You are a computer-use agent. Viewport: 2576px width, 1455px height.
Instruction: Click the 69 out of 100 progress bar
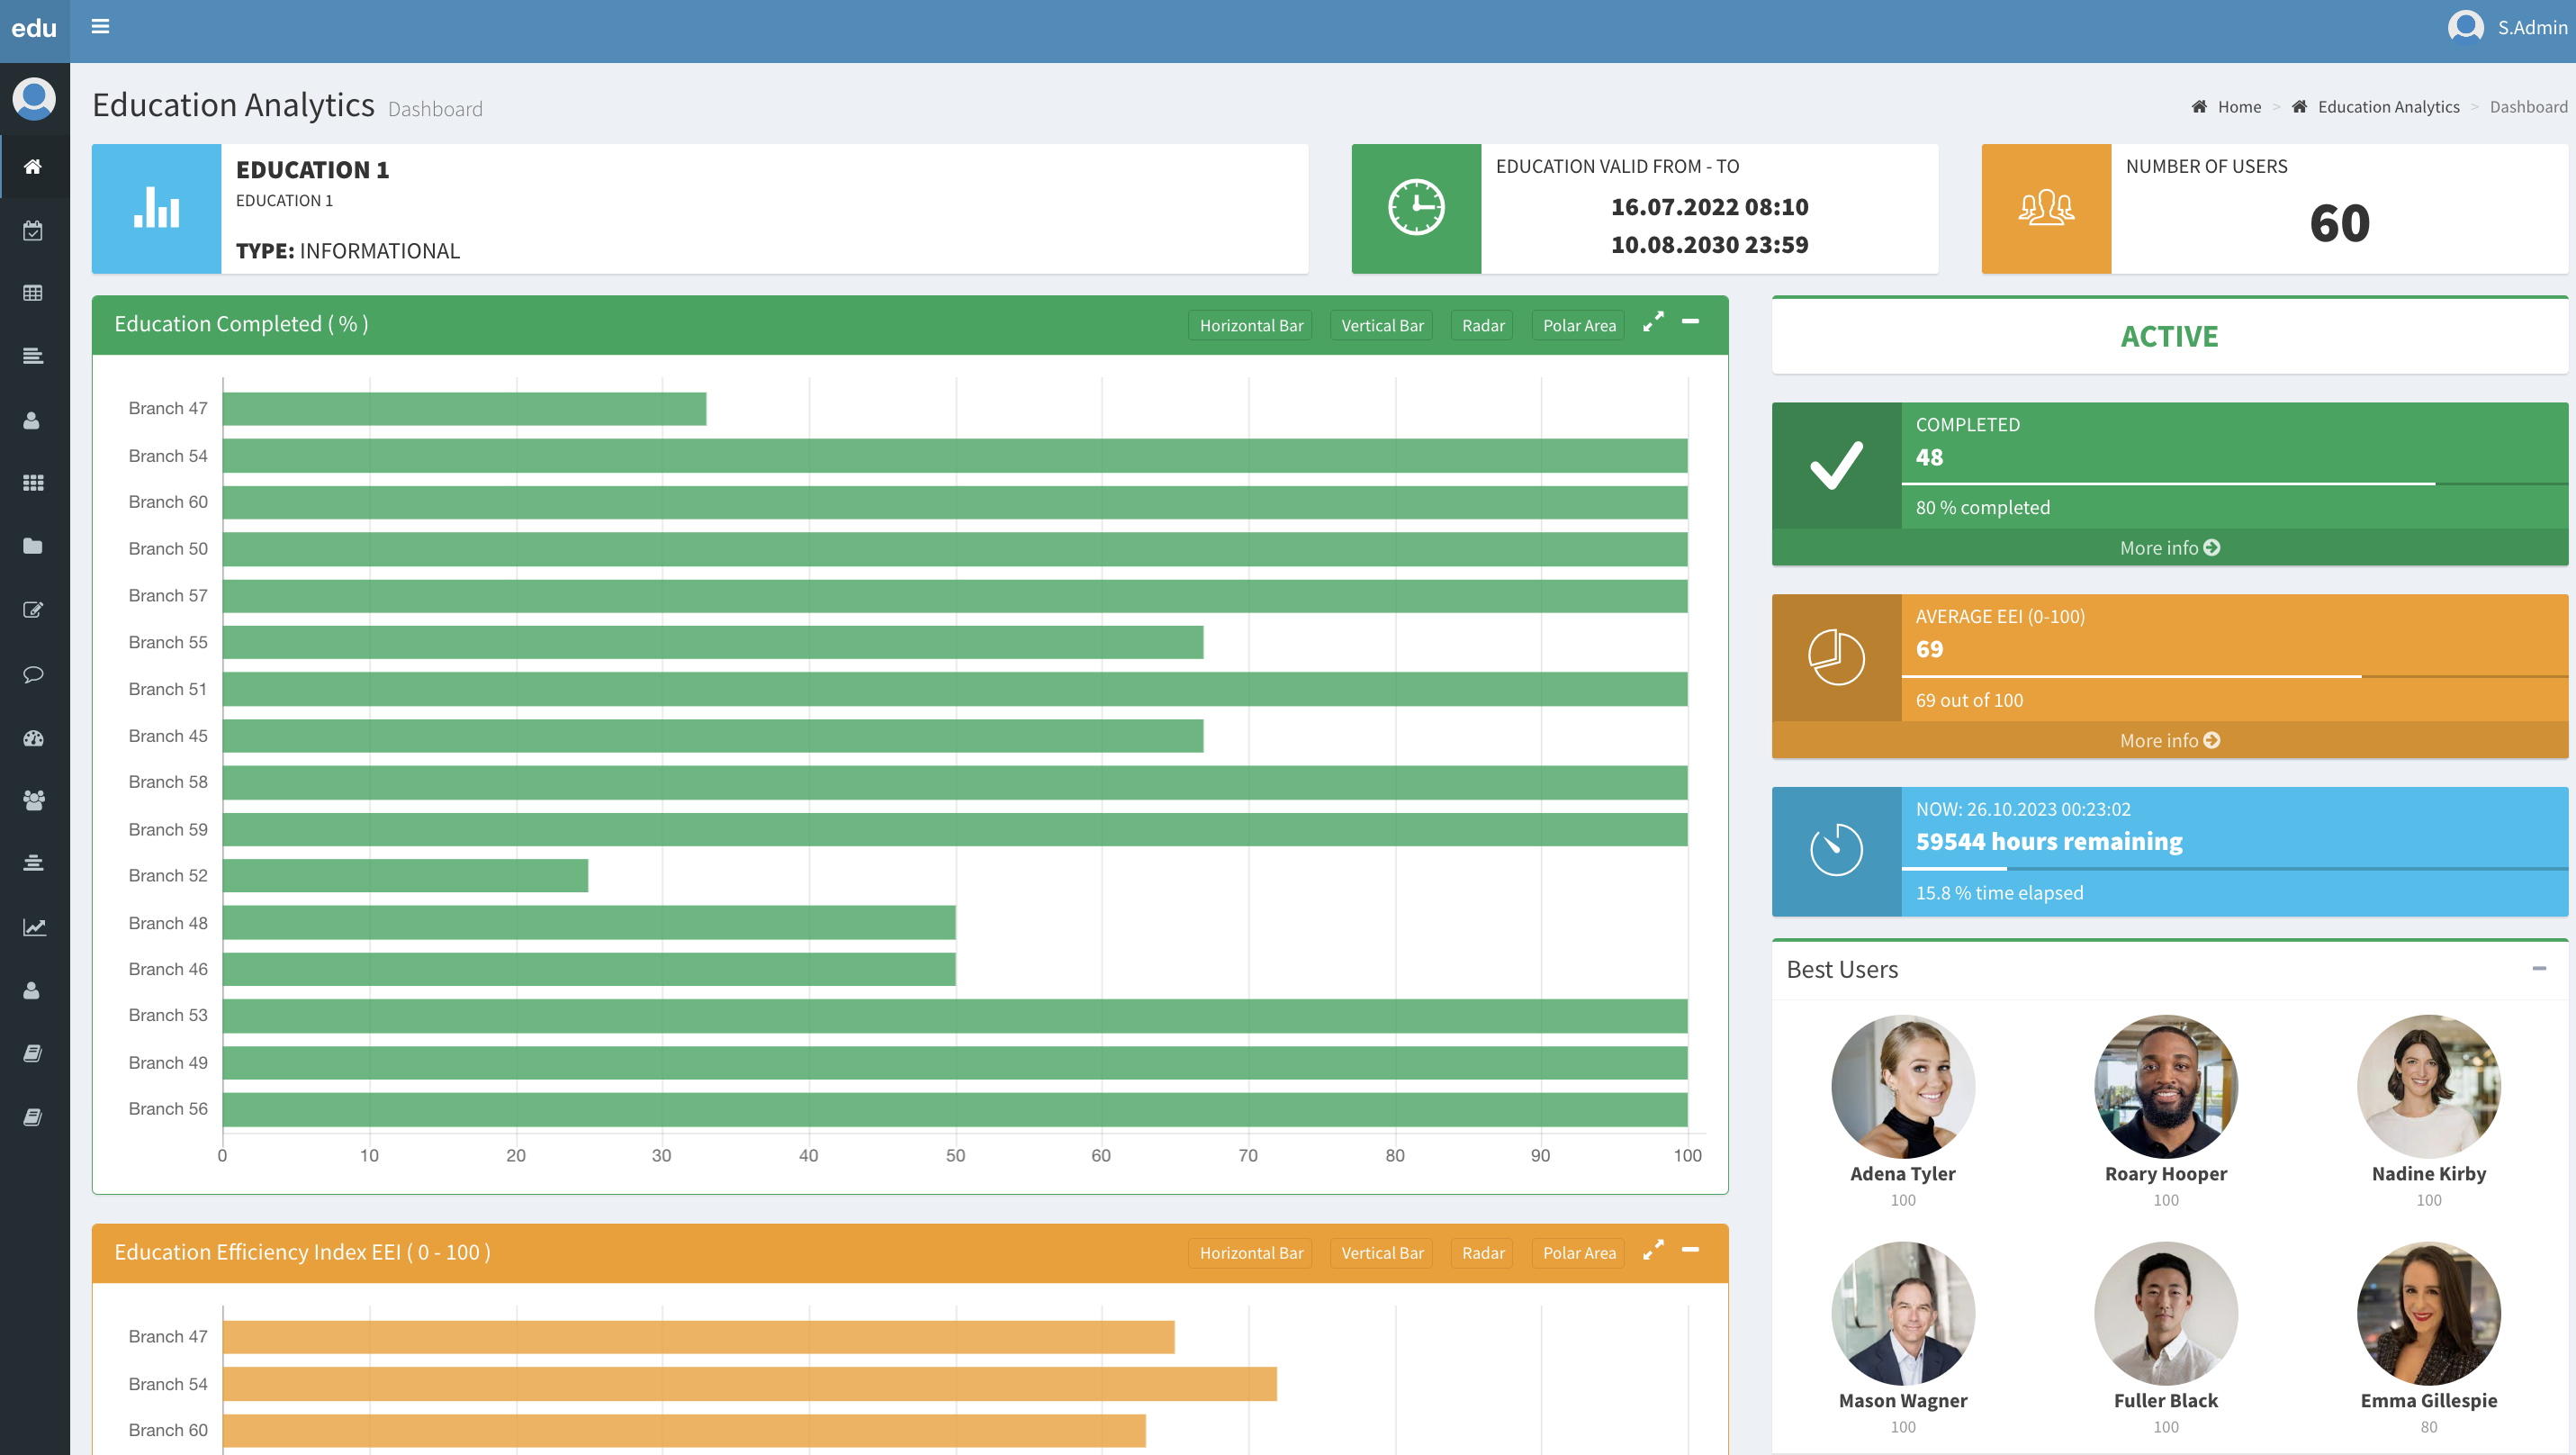(2235, 677)
